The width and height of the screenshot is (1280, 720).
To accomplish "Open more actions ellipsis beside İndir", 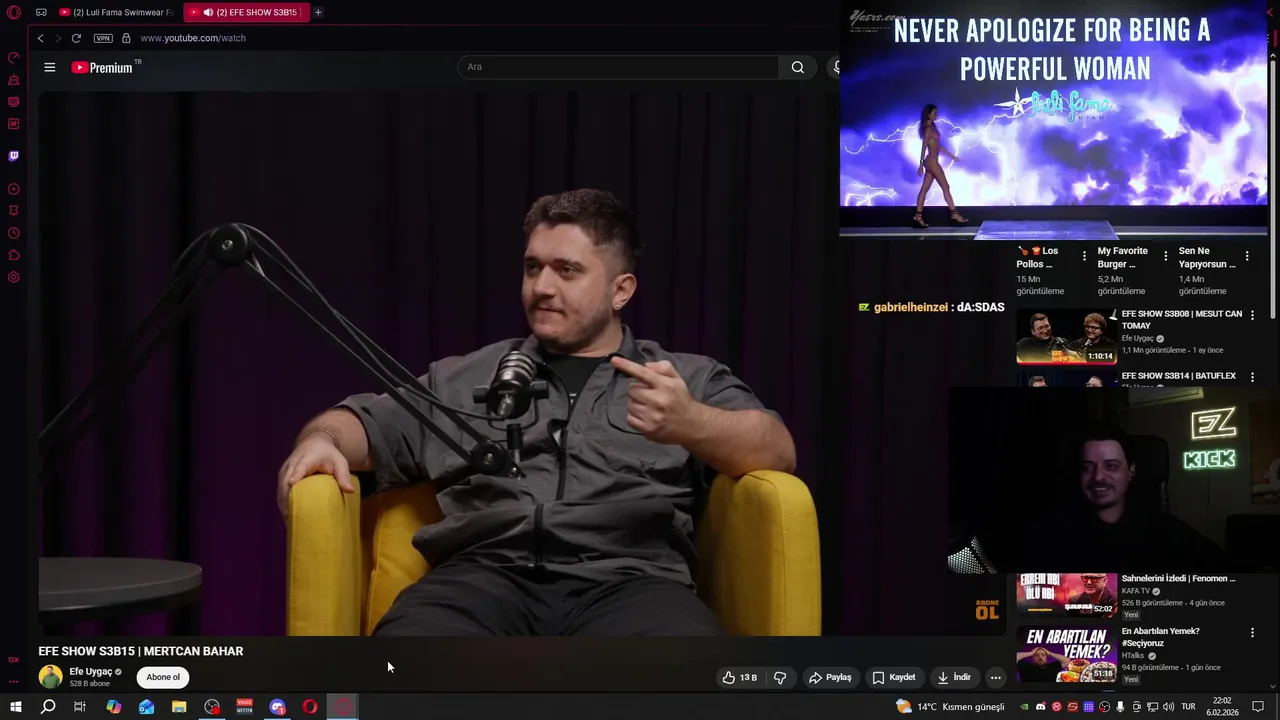I will [x=995, y=677].
